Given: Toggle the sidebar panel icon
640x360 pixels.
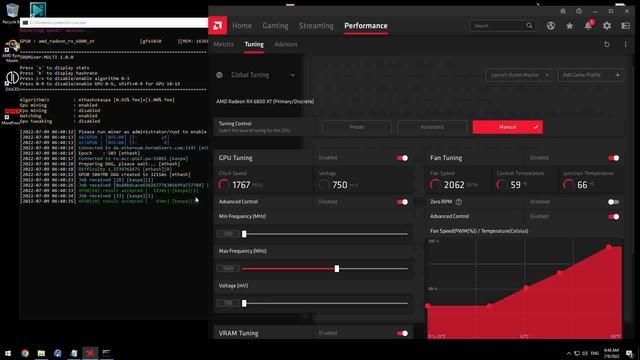Looking at the screenshot, I should click(x=626, y=26).
